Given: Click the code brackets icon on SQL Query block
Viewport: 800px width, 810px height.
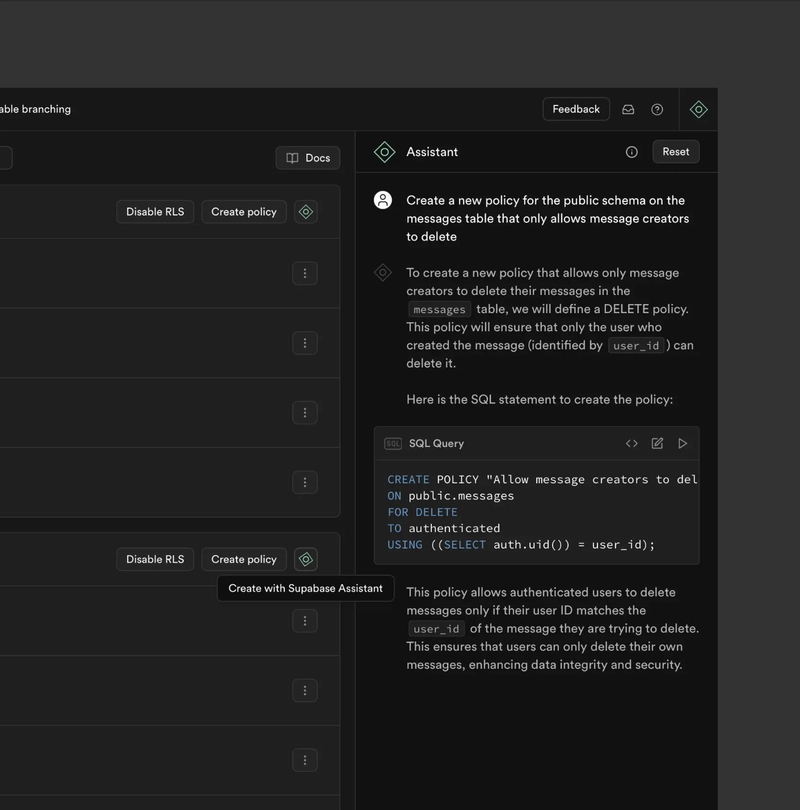Looking at the screenshot, I should click(632, 443).
